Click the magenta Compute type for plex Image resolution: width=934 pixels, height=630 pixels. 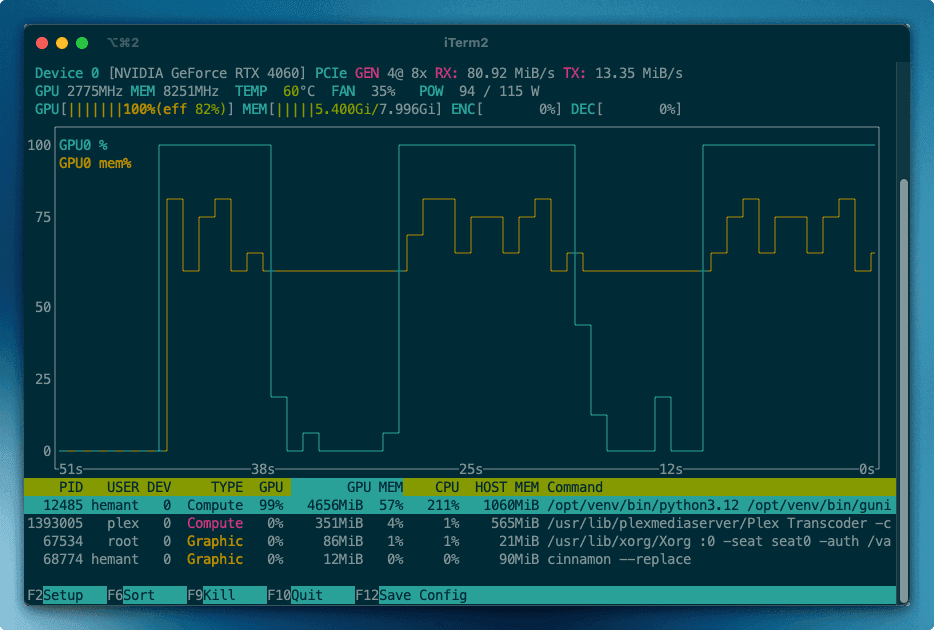[215, 523]
